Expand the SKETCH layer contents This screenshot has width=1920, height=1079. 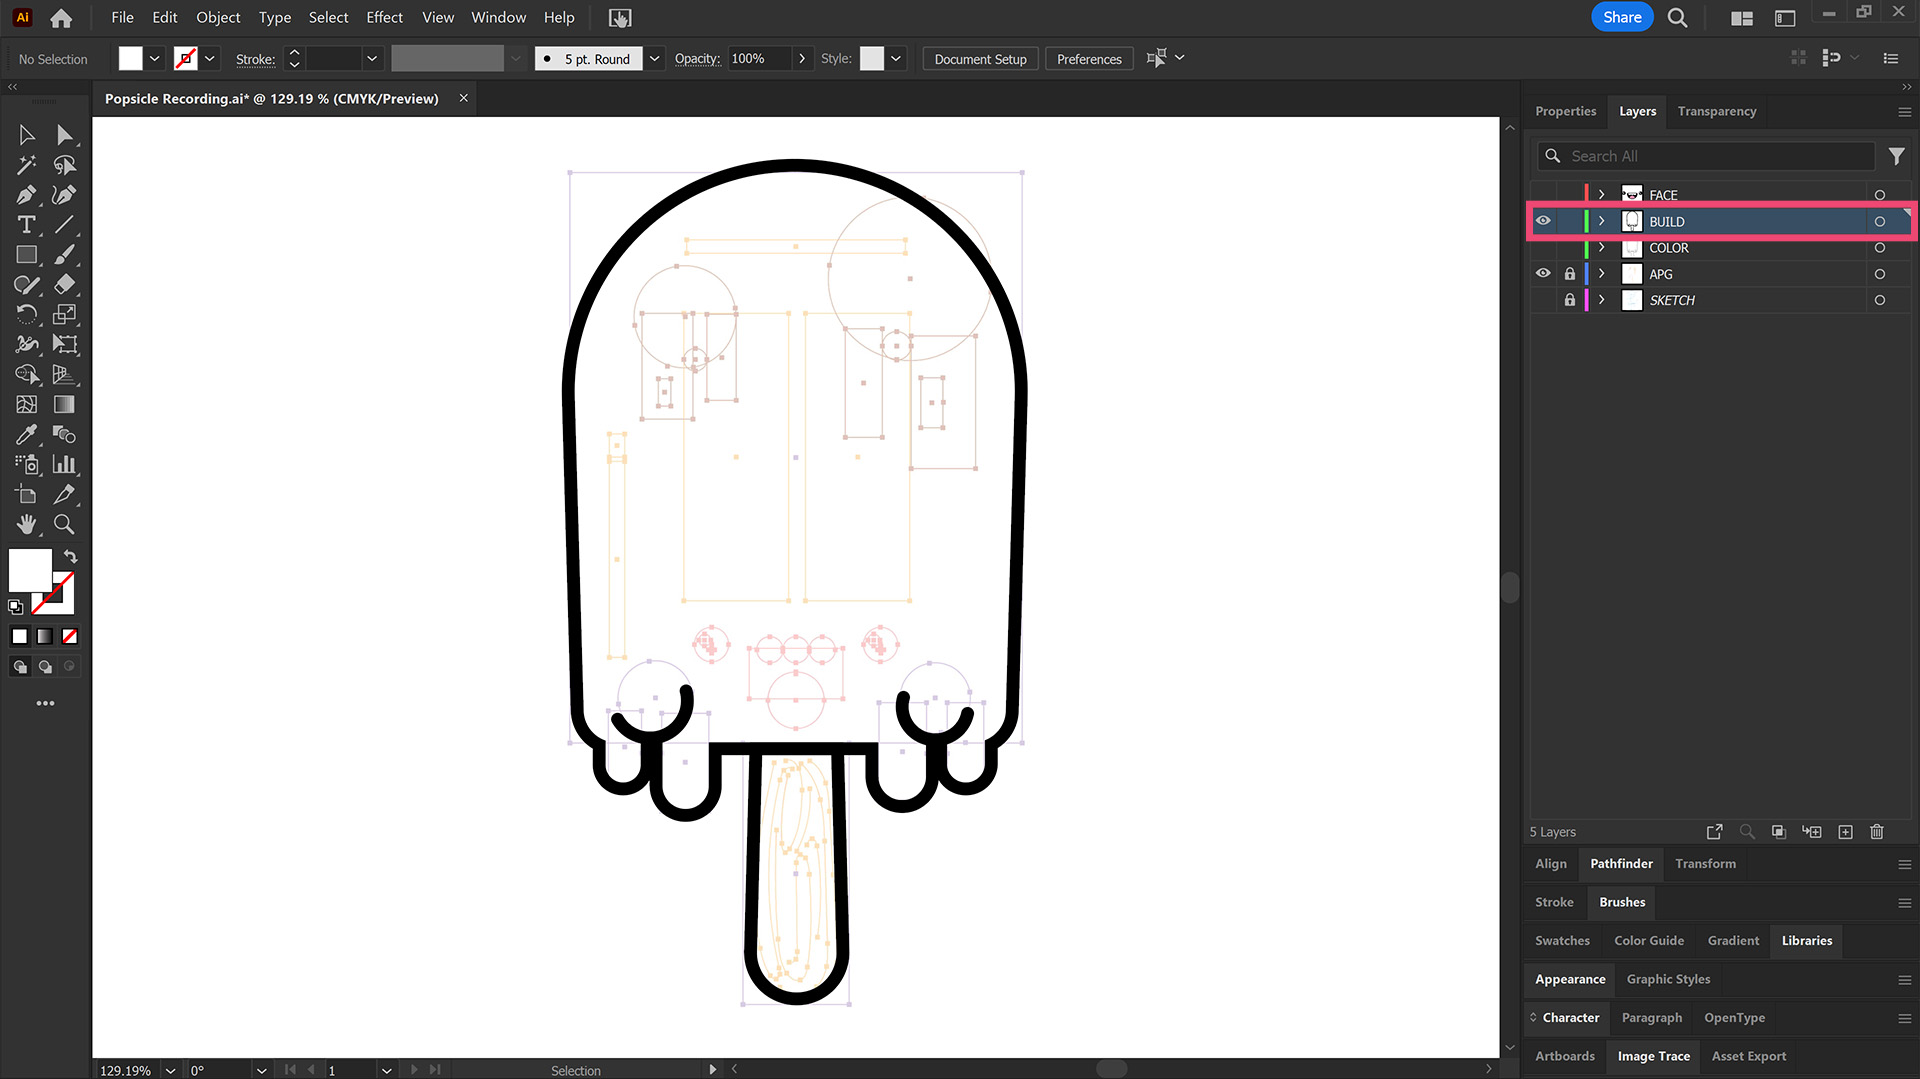click(x=1602, y=300)
